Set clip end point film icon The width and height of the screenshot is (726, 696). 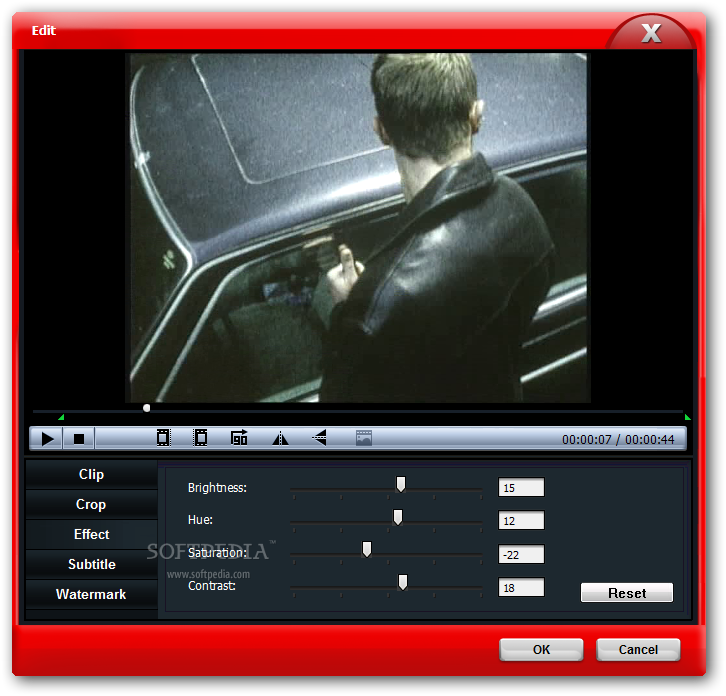click(200, 438)
